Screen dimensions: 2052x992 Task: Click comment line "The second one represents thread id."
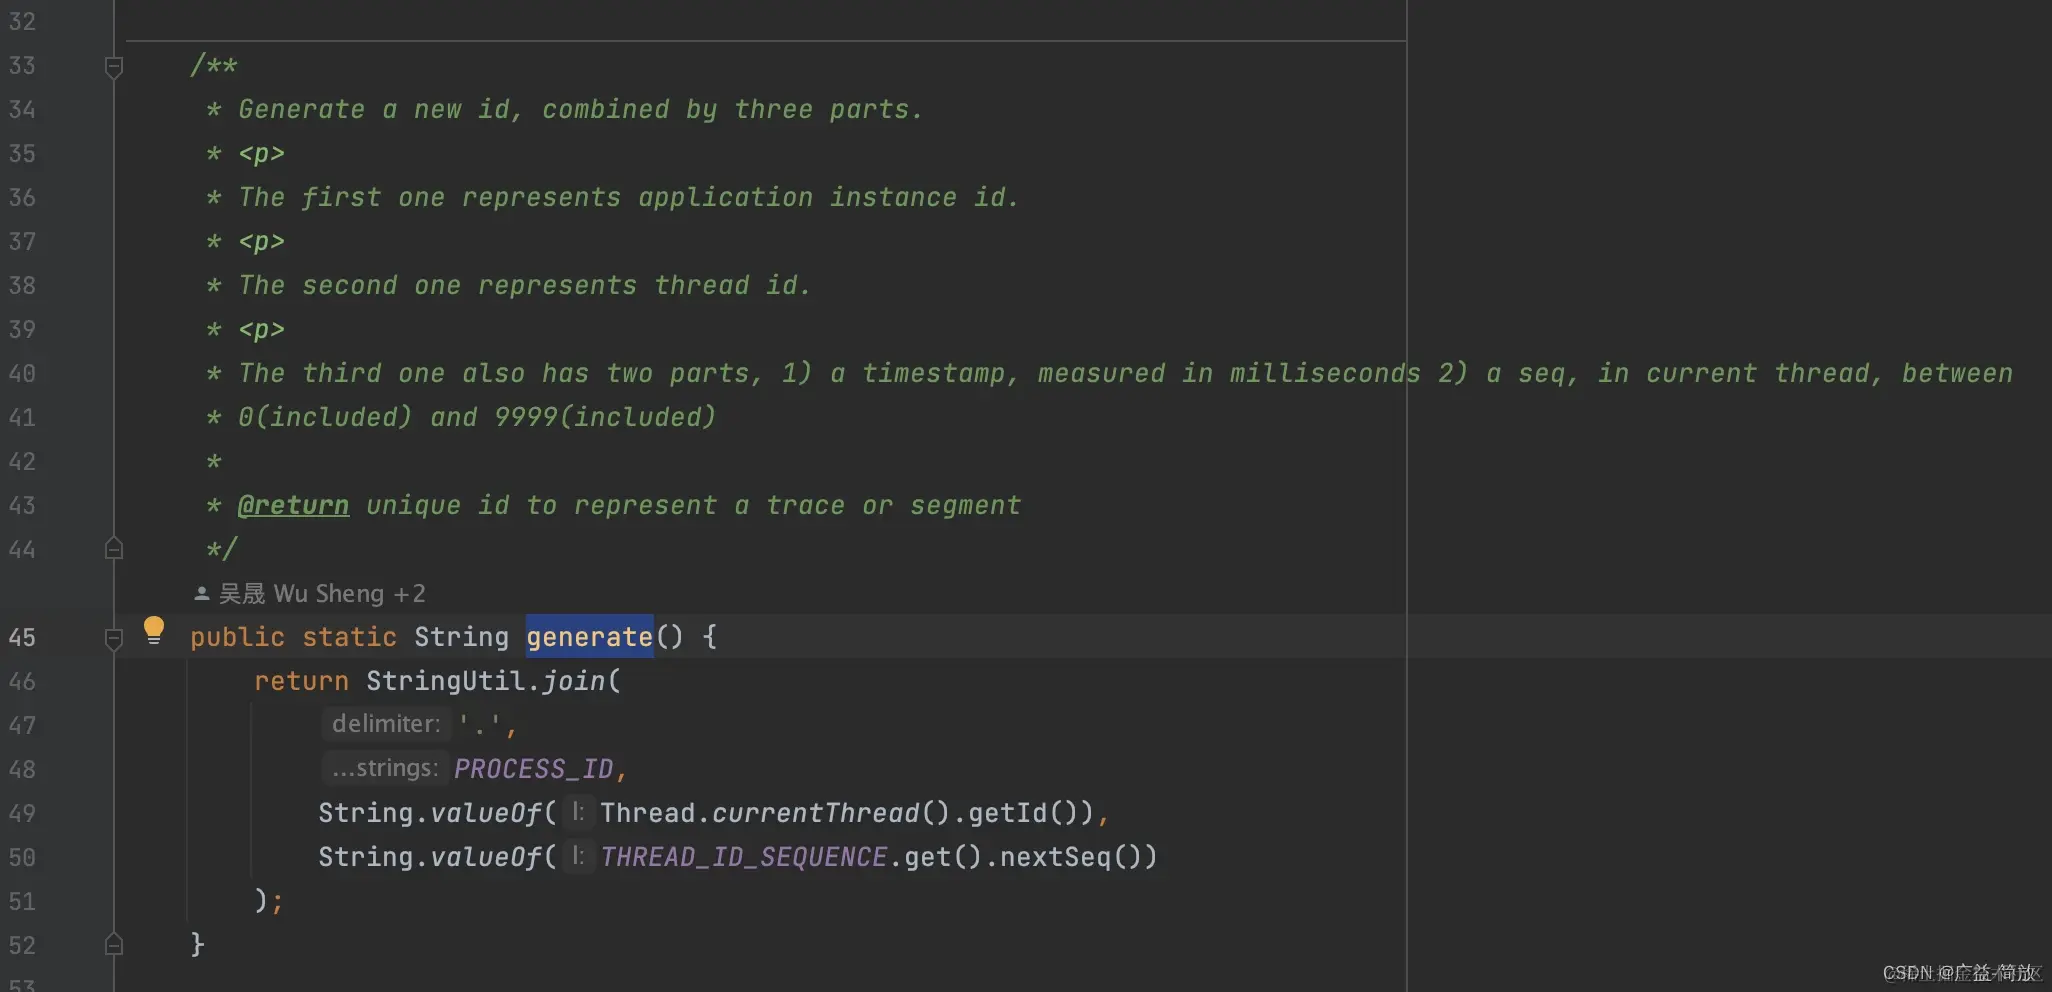(x=525, y=285)
